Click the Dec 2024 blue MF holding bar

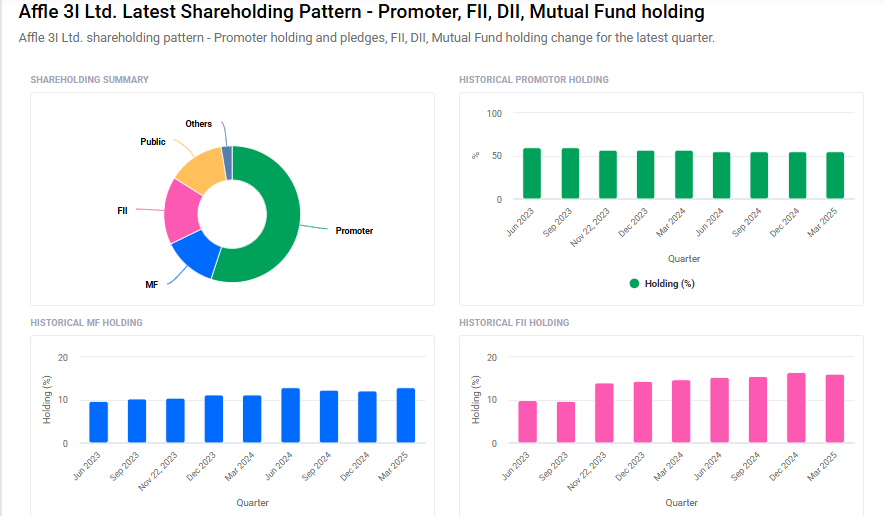(367, 417)
